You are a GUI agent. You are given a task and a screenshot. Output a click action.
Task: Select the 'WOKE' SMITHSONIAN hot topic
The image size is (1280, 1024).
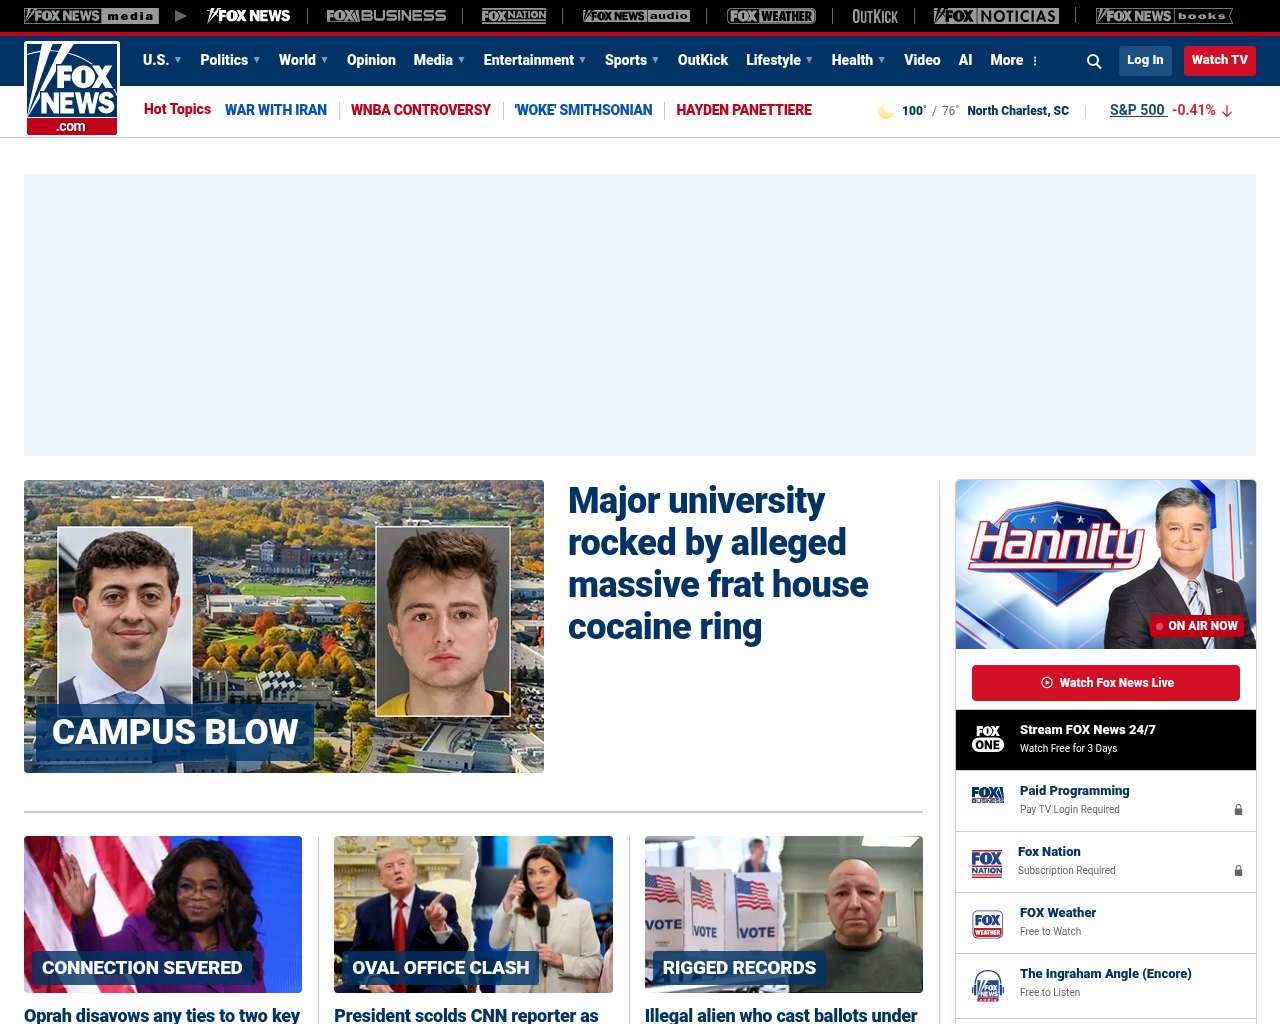pyautogui.click(x=583, y=110)
